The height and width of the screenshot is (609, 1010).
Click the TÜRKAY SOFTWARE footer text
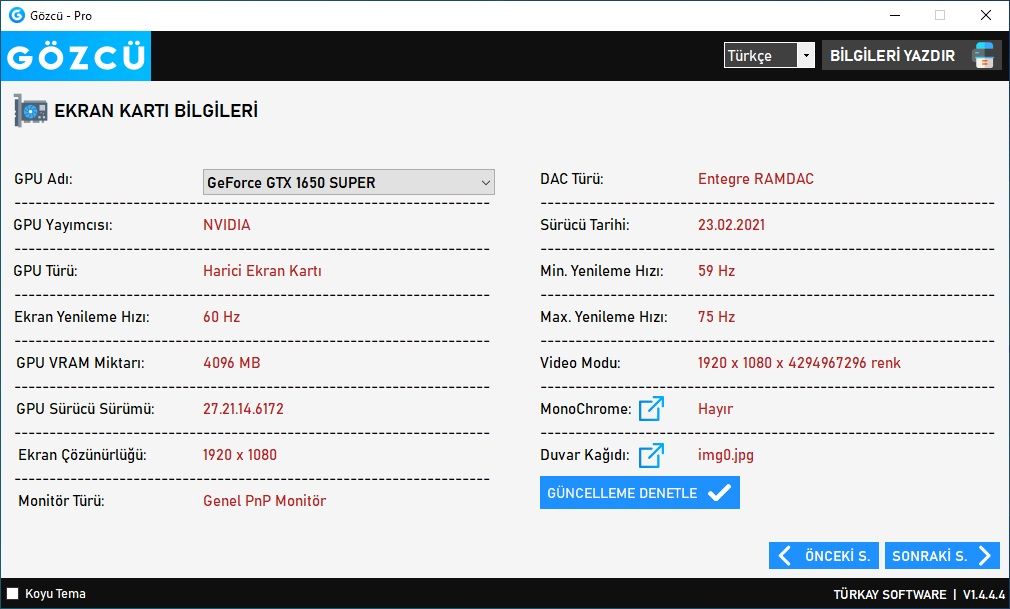coord(890,594)
